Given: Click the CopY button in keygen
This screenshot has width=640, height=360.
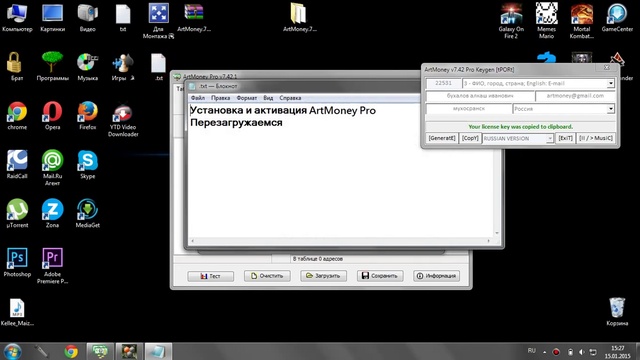Looking at the screenshot, I should pyautogui.click(x=470, y=138).
